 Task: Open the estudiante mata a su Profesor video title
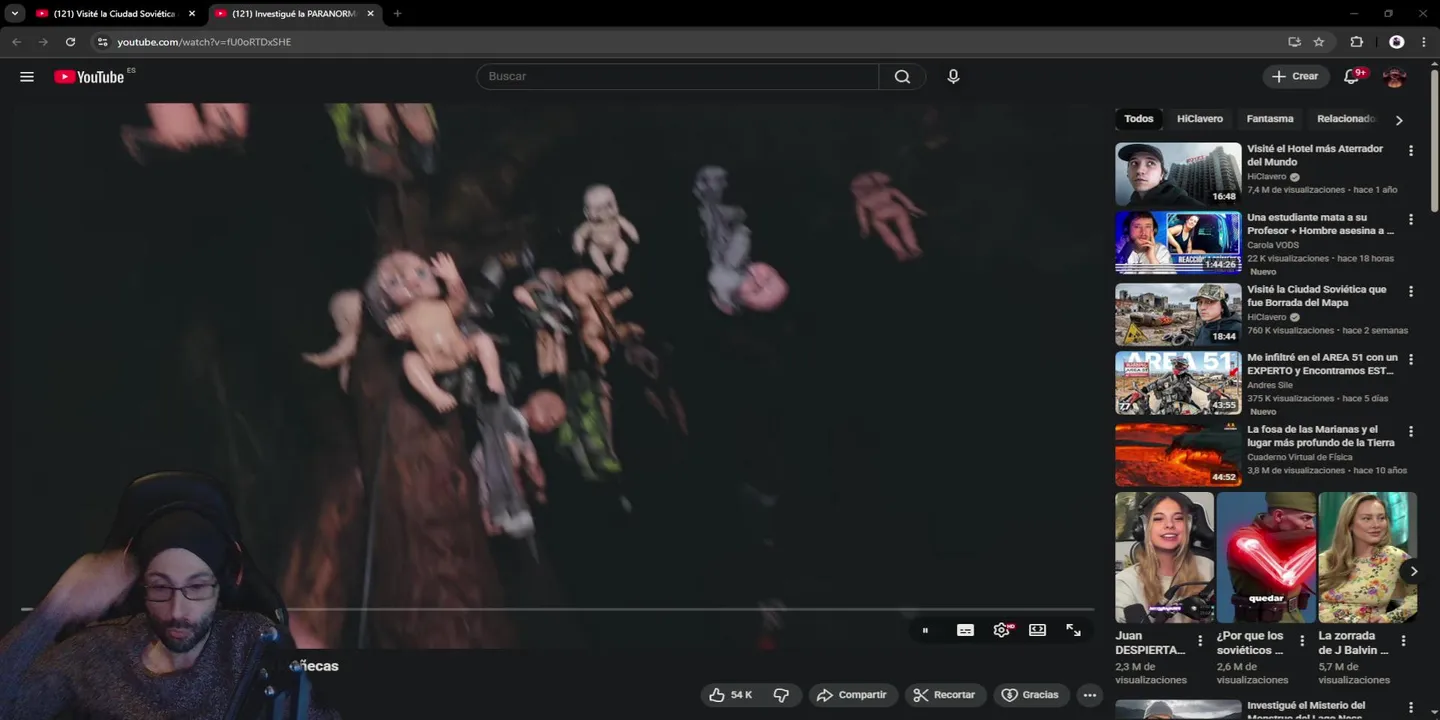[x=1320, y=224]
